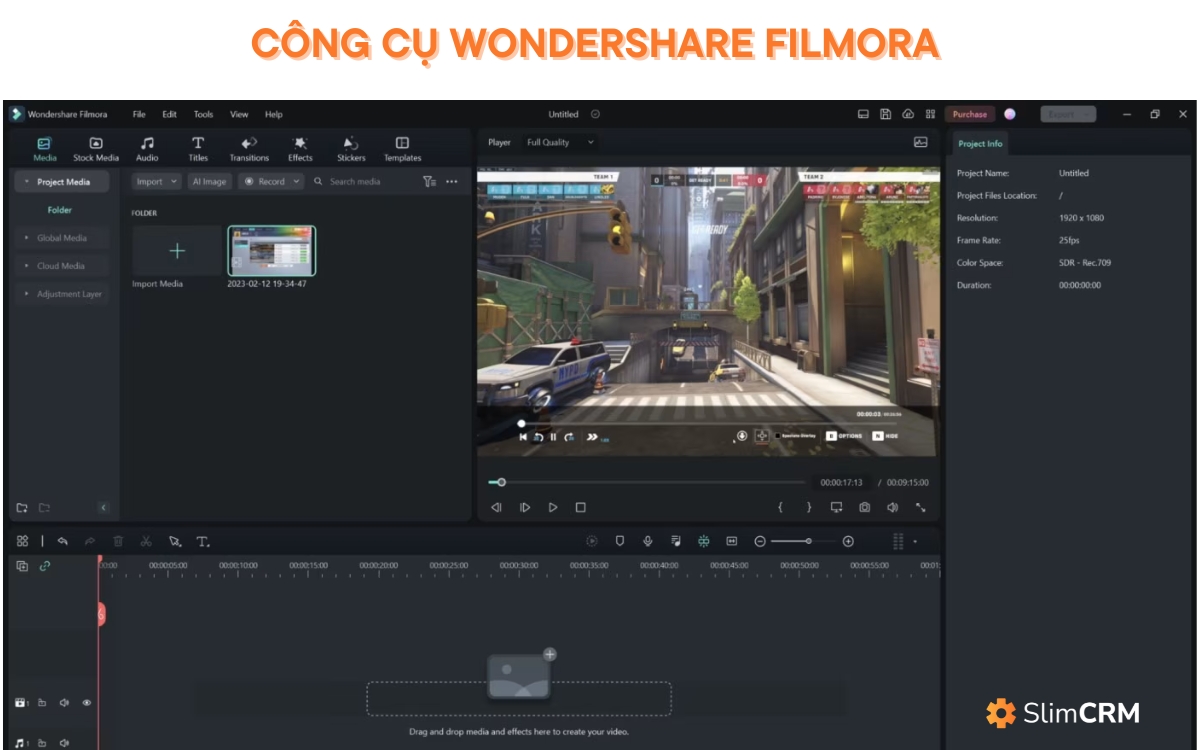Image resolution: width=1200 pixels, height=750 pixels.
Task: Open the Titles tab
Action: 198,149
